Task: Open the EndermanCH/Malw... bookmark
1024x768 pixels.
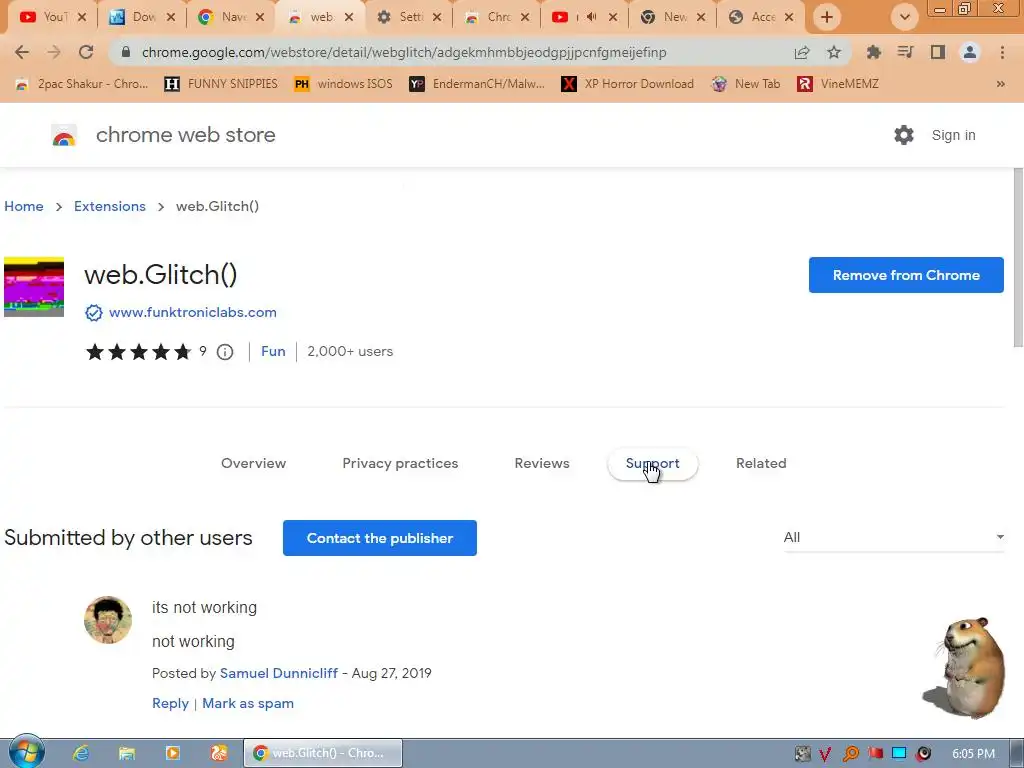Action: [477, 84]
